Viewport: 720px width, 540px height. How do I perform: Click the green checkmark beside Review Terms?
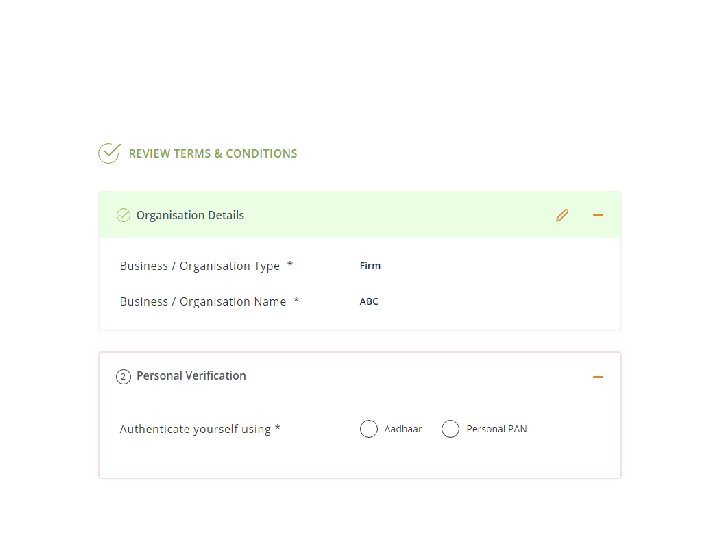(x=109, y=153)
